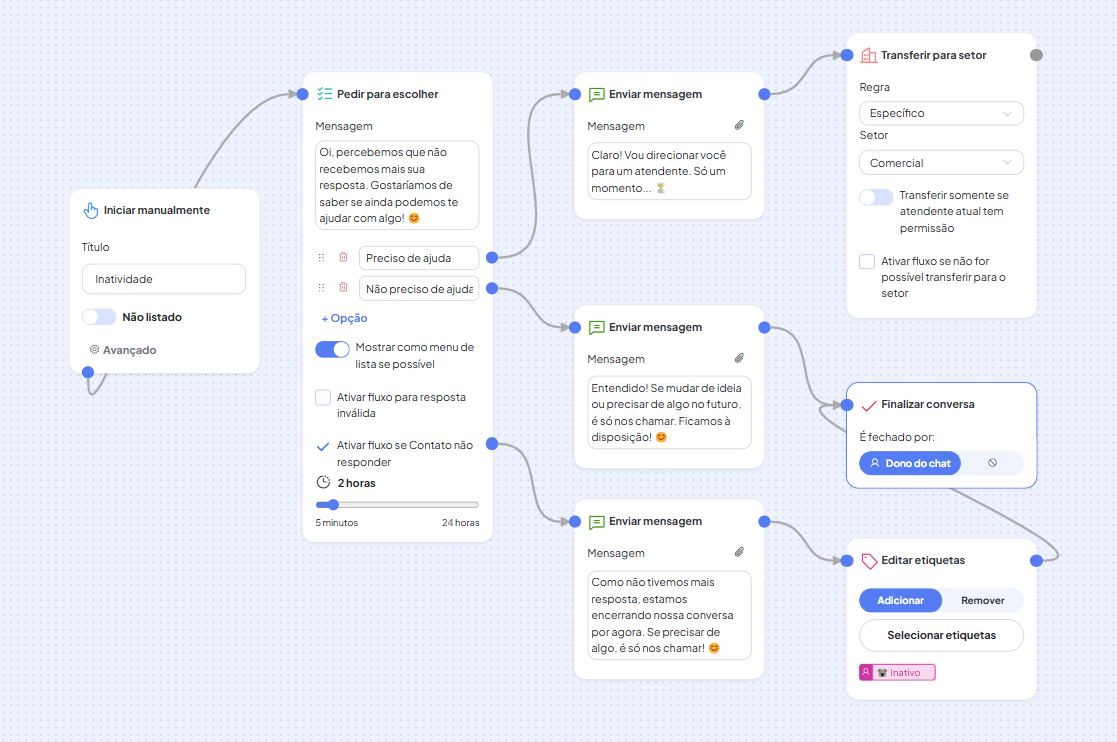Select the Adicionar tab in Editar etiquetas
Screen dimensions: 1117x742
[900, 600]
